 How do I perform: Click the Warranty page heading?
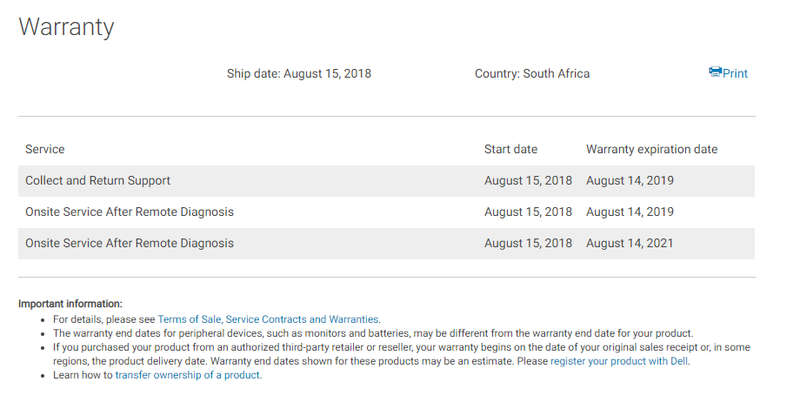(66, 27)
